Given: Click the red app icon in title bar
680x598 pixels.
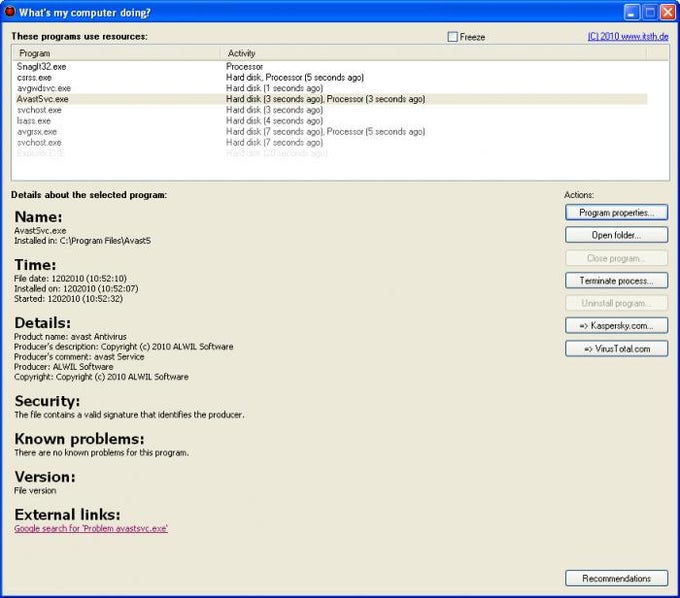Looking at the screenshot, I should click(9, 11).
